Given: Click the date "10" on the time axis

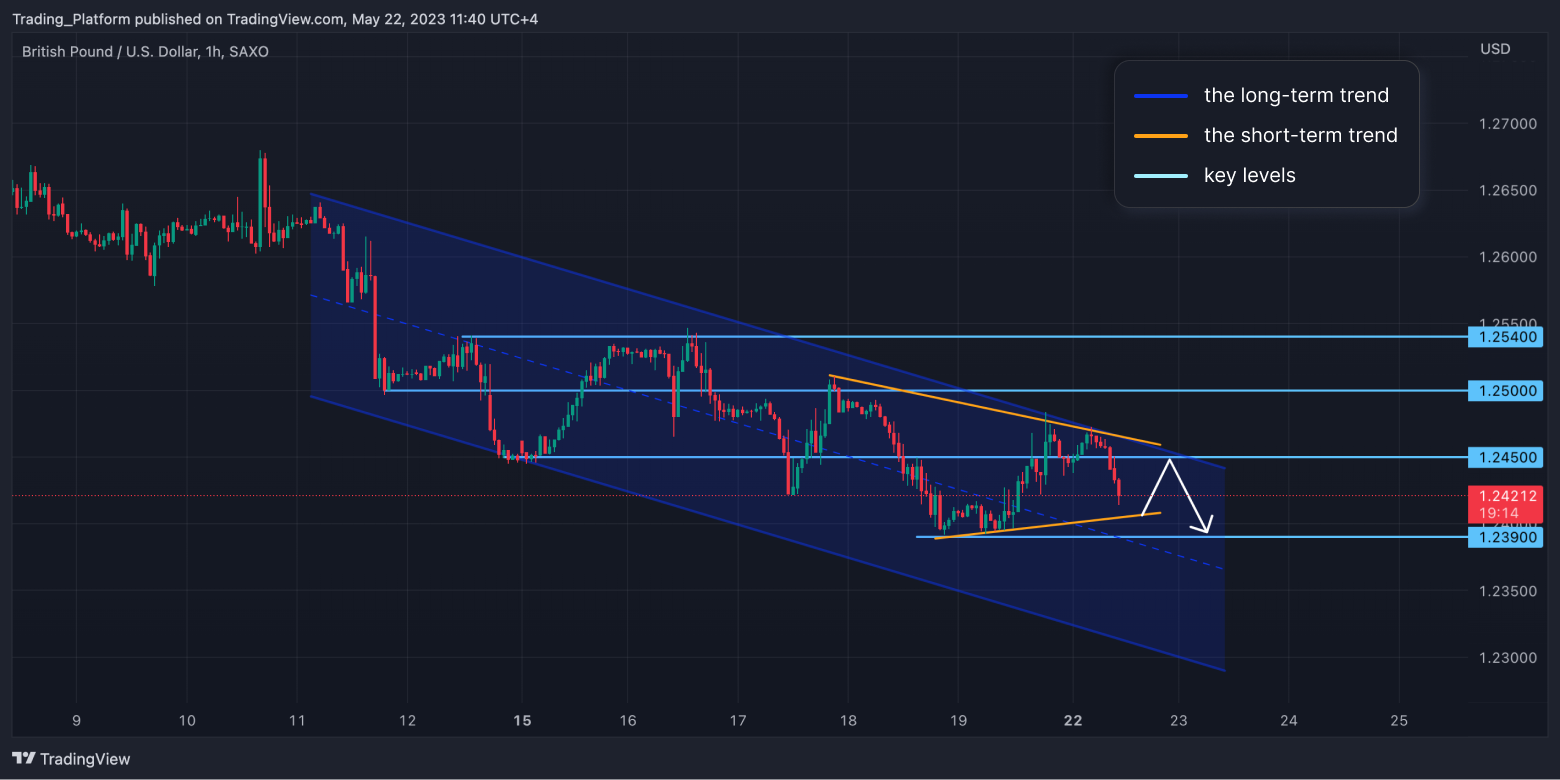Looking at the screenshot, I should pyautogui.click(x=187, y=720).
